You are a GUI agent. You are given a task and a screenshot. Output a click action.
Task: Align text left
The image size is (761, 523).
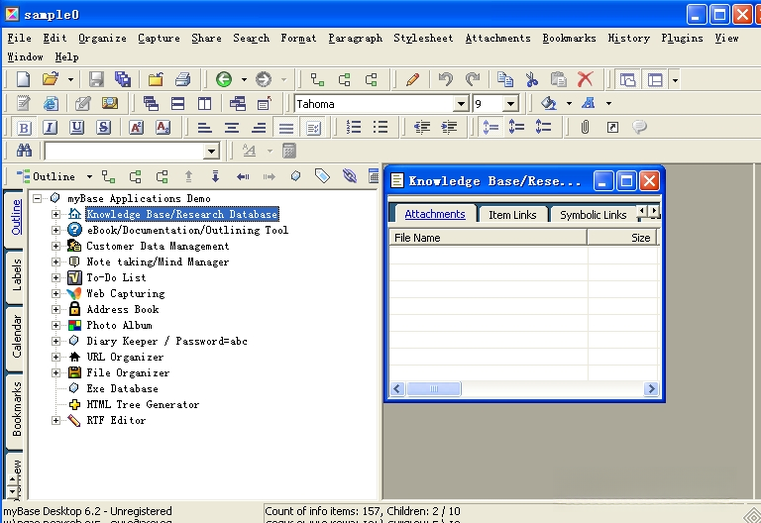click(204, 127)
